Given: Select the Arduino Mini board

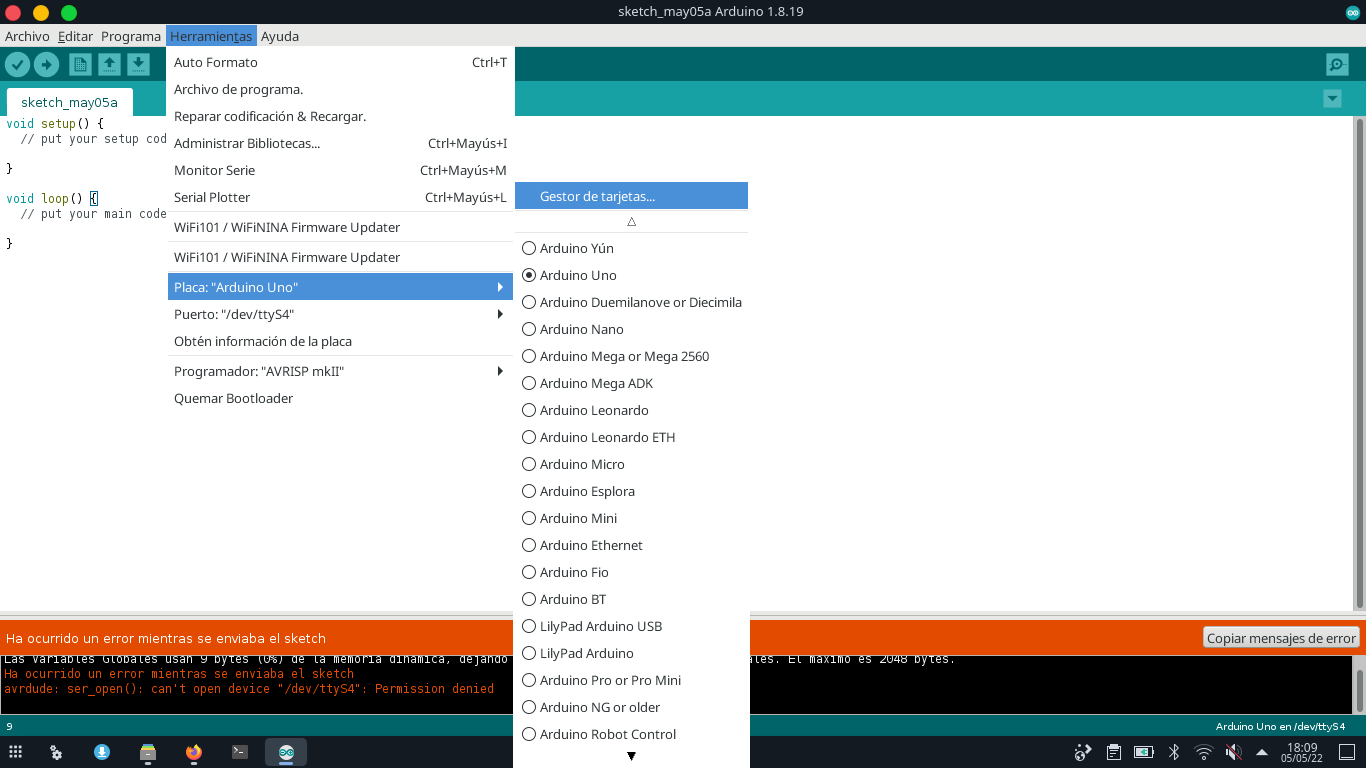Looking at the screenshot, I should [631, 518].
